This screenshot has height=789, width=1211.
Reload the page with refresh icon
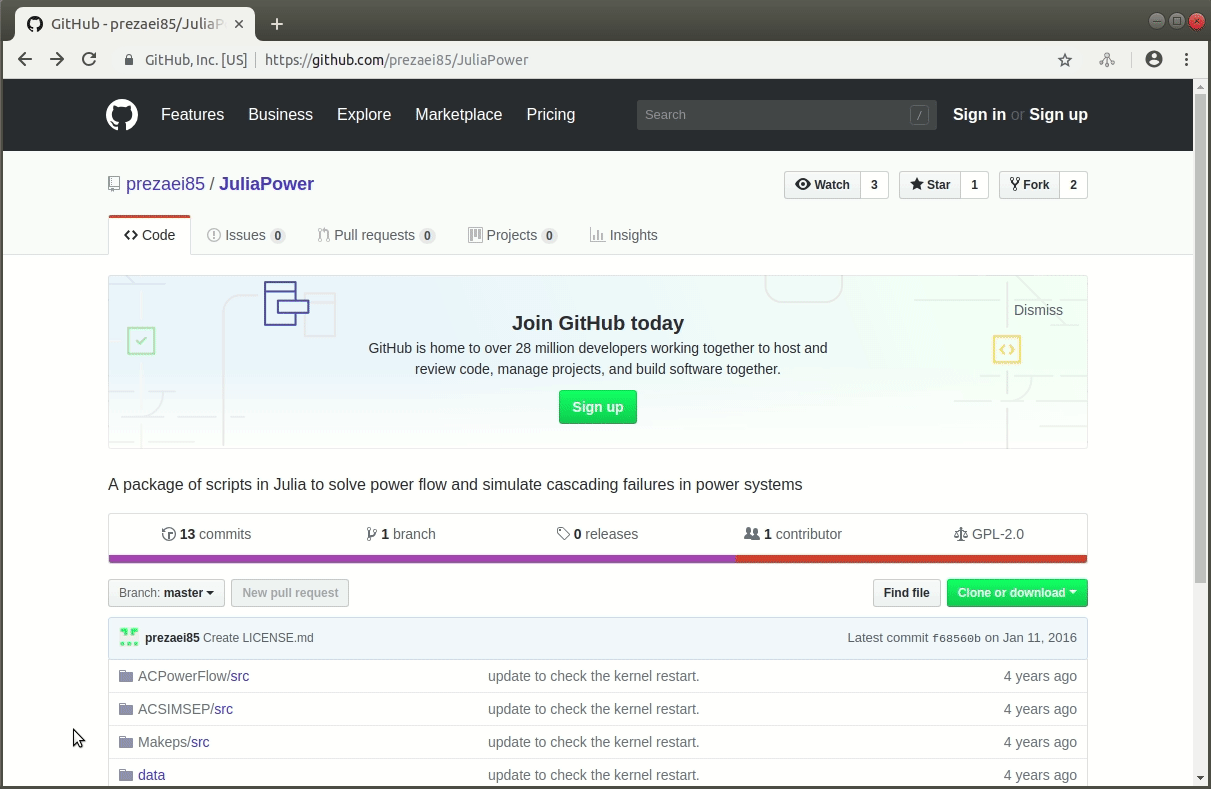(x=89, y=60)
